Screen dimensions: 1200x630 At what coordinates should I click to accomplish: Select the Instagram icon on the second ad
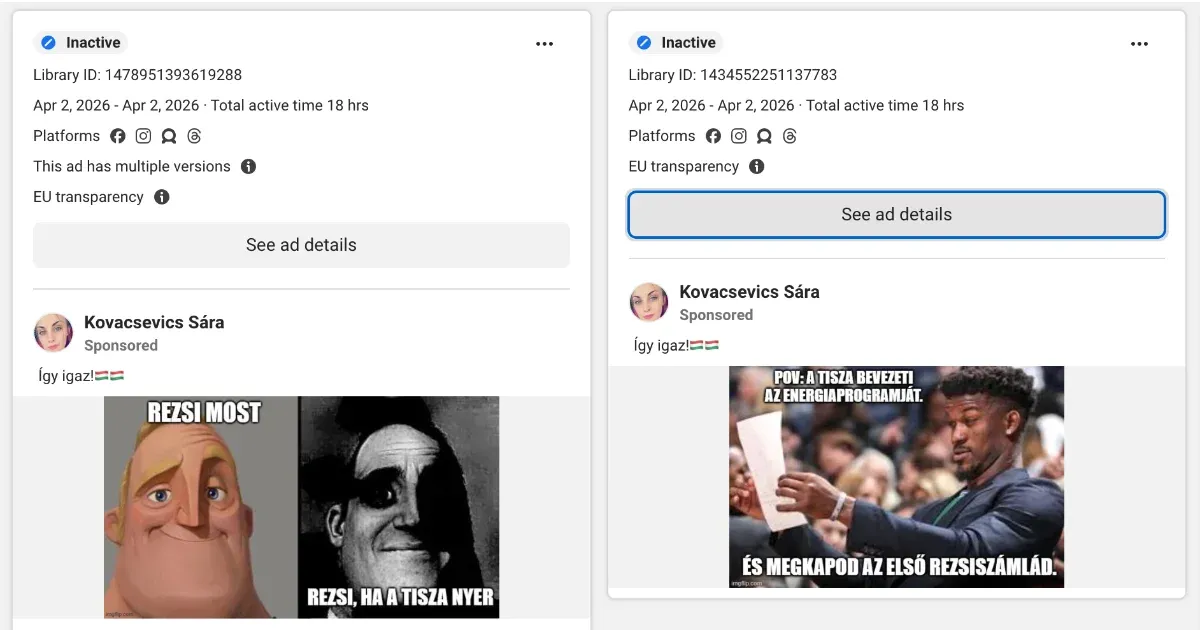739,135
